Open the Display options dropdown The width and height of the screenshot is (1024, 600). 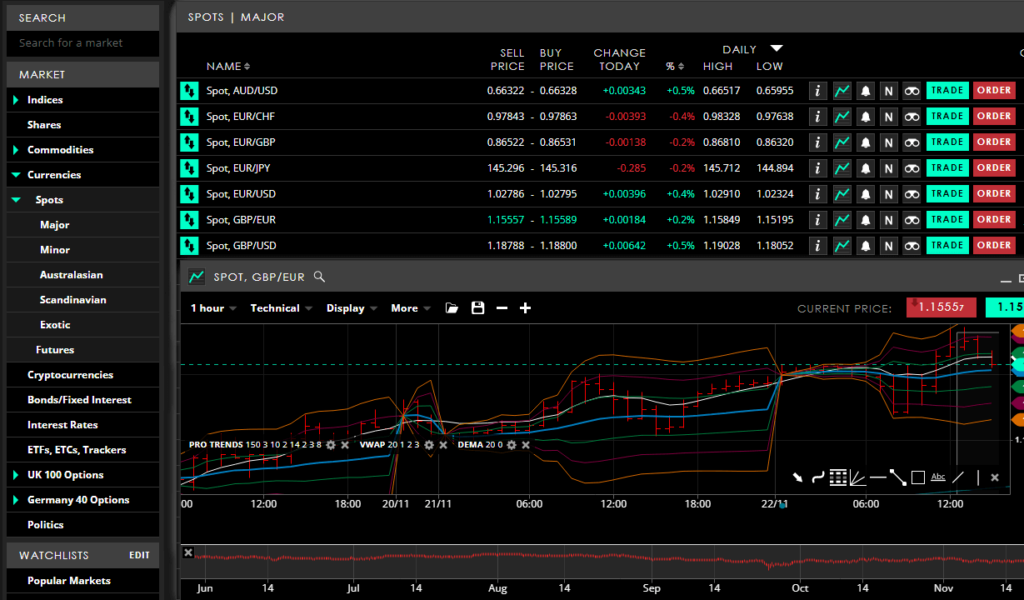351,308
